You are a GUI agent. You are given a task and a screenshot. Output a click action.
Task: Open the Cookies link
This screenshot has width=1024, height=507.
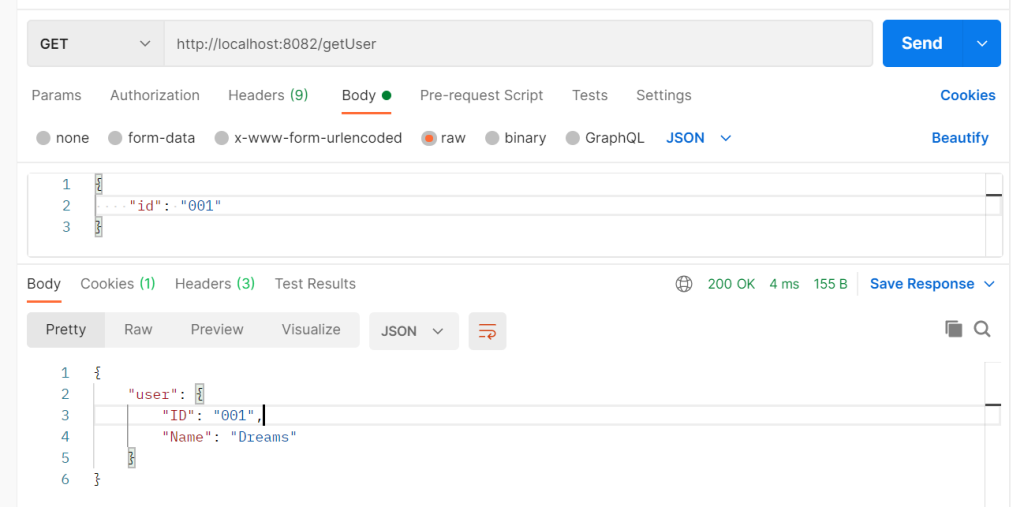967,95
